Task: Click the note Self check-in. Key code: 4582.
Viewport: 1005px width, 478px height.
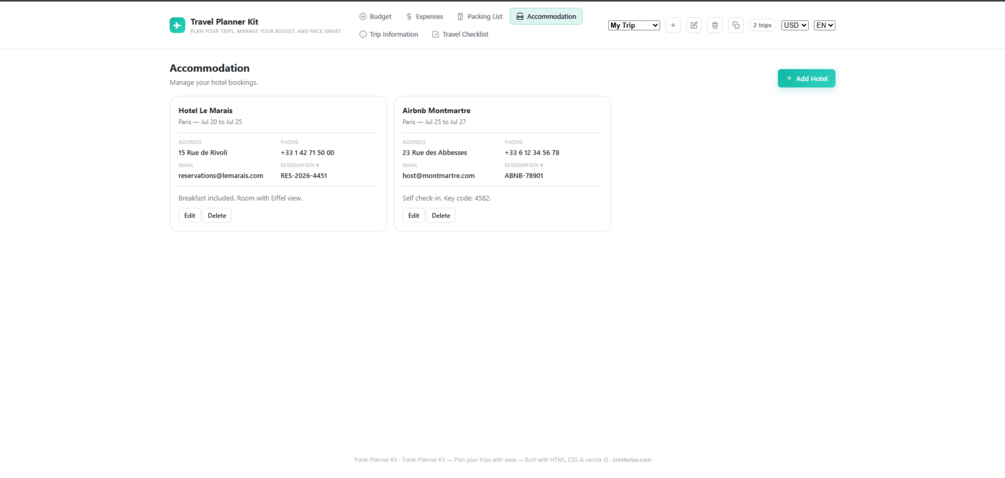Action: click(x=447, y=198)
